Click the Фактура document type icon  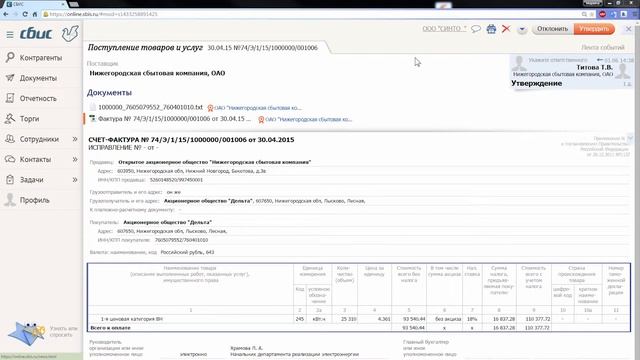tap(93, 119)
